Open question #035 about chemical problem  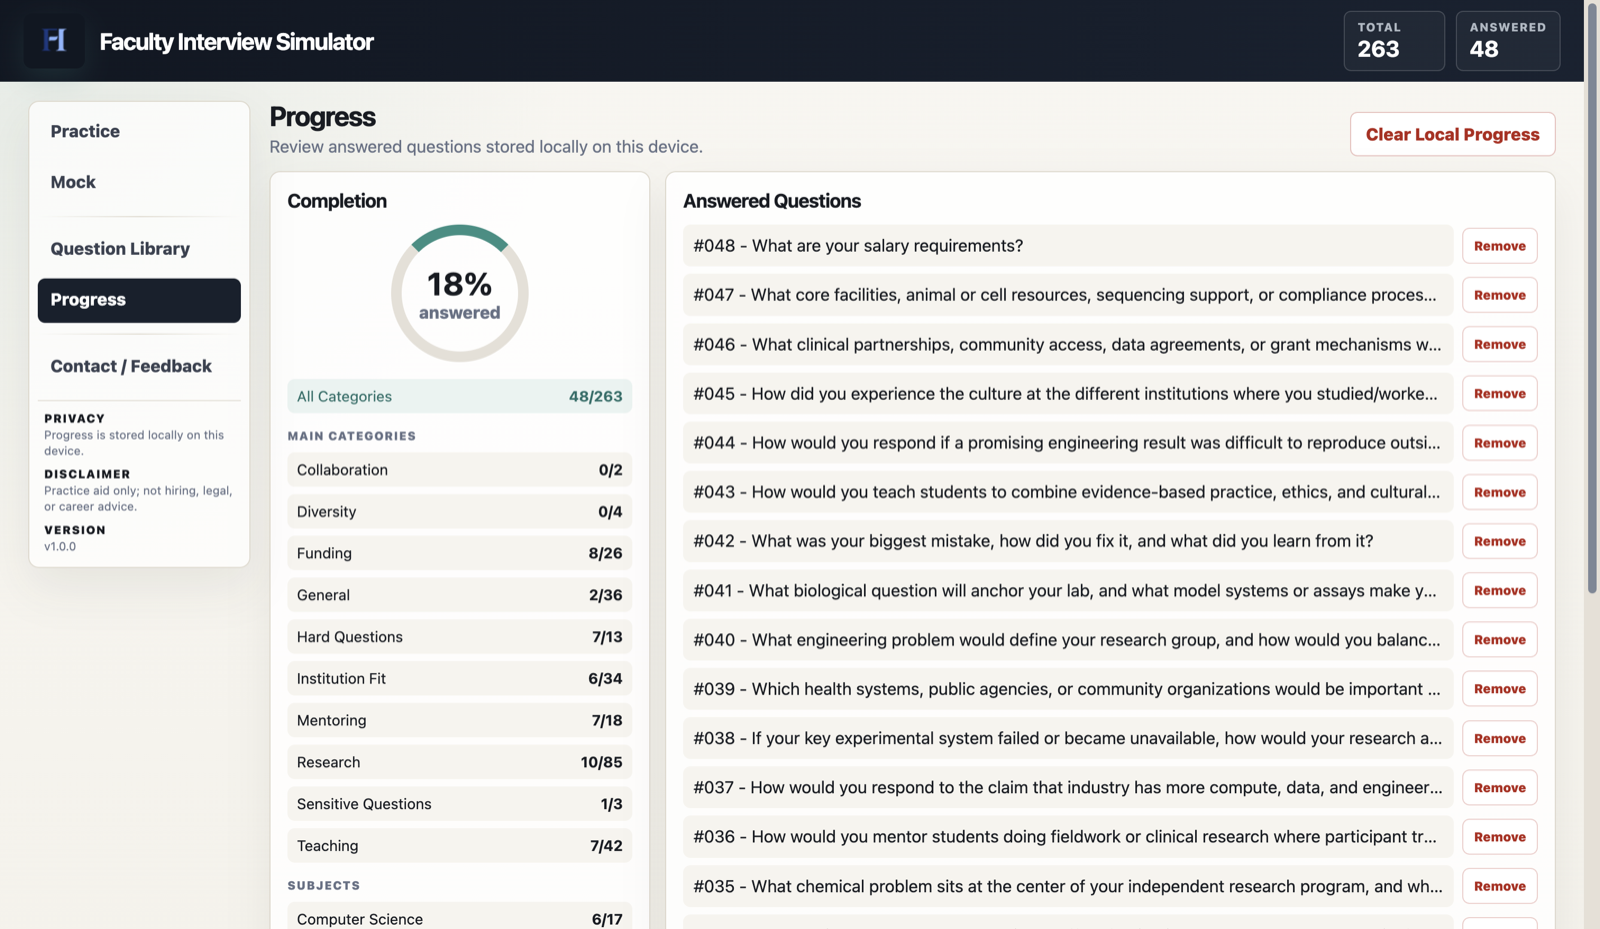[x=1068, y=886]
